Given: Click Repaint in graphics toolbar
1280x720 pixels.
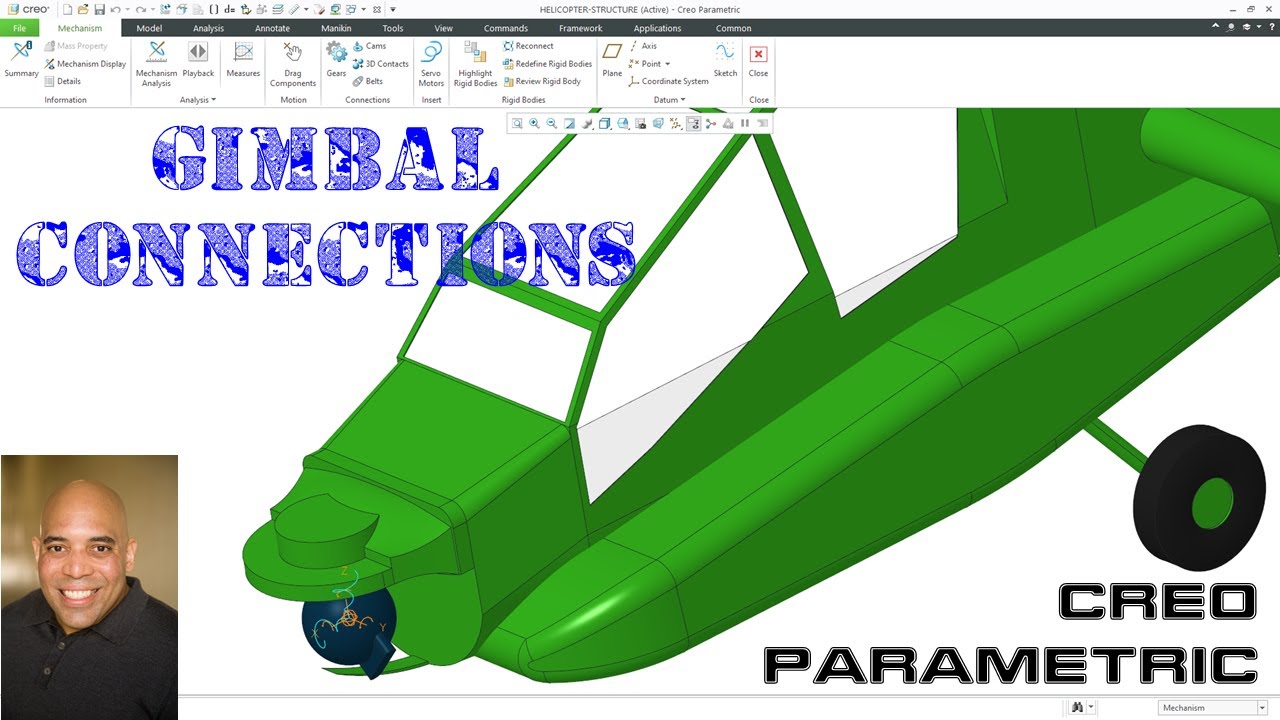Looking at the screenshot, I should (x=569, y=124).
